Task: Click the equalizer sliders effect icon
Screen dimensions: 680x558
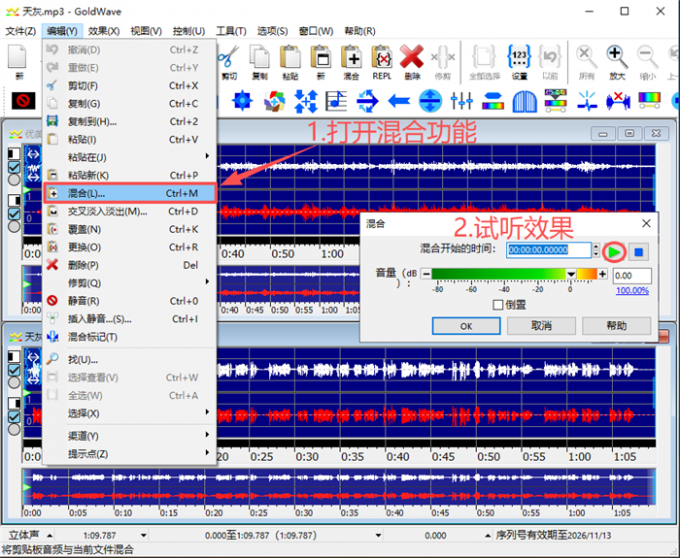Action: click(x=461, y=101)
